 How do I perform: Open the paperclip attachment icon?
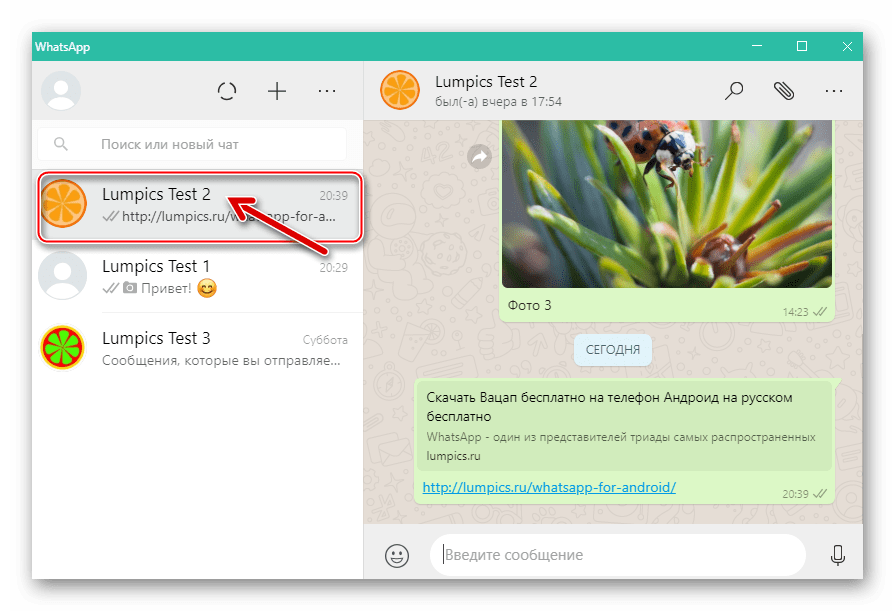pos(785,90)
